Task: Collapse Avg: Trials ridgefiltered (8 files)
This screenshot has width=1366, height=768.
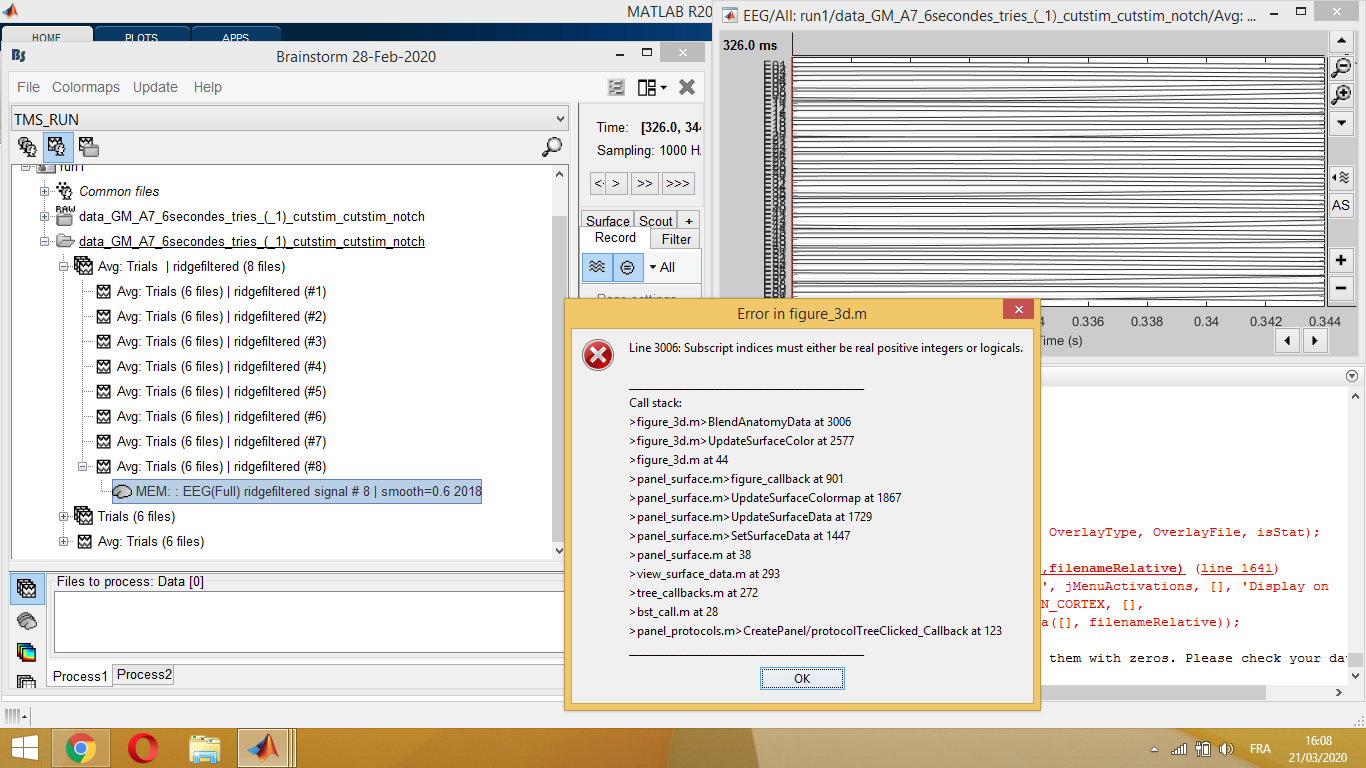Action: point(63,266)
